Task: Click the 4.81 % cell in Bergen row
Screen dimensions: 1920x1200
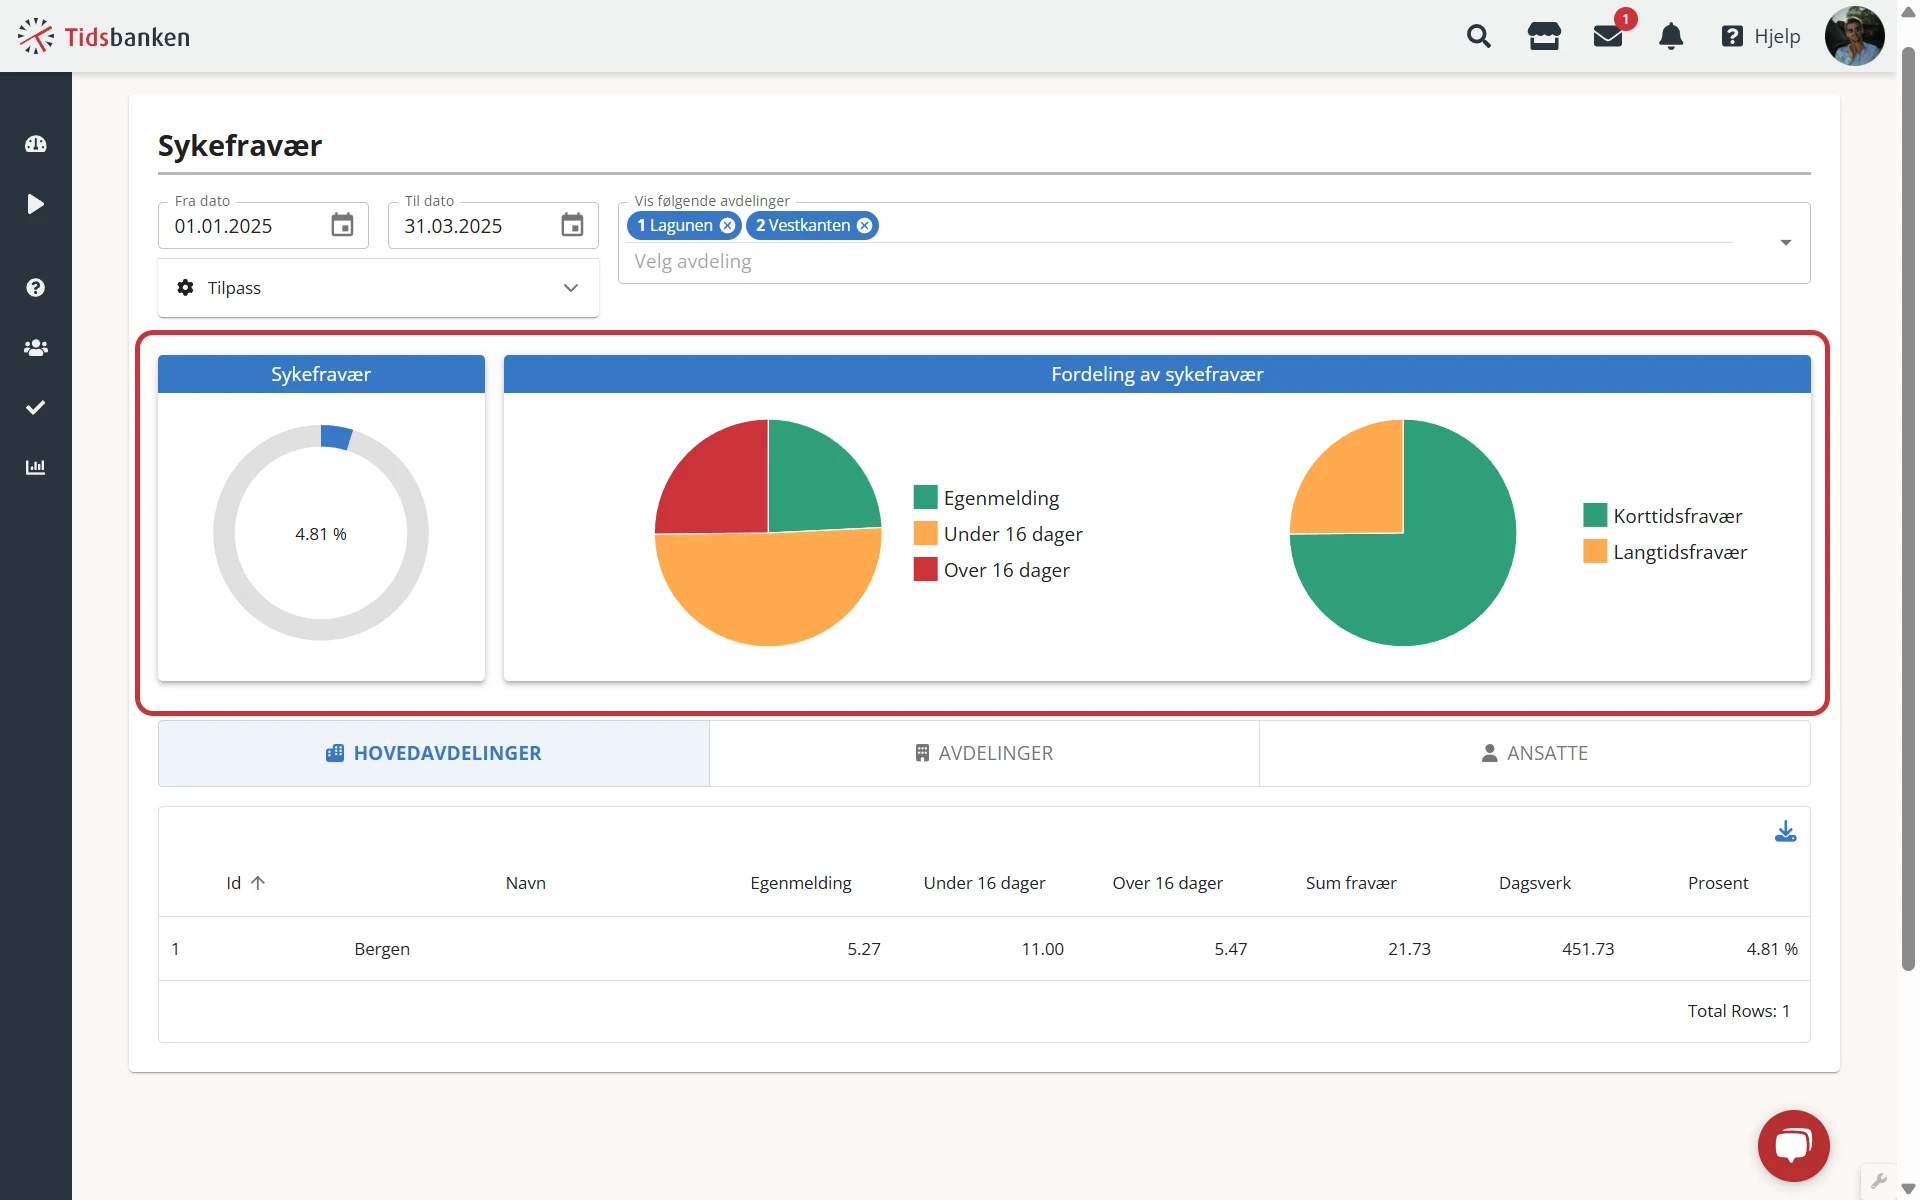Action: click(1772, 949)
